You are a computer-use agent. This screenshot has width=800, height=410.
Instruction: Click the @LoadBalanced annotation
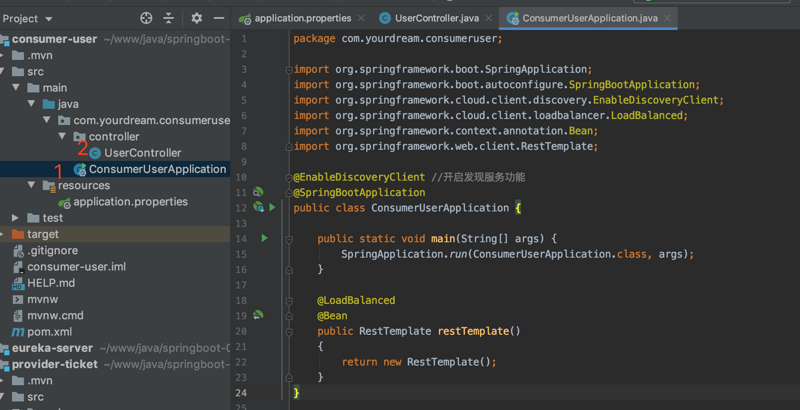(x=356, y=300)
